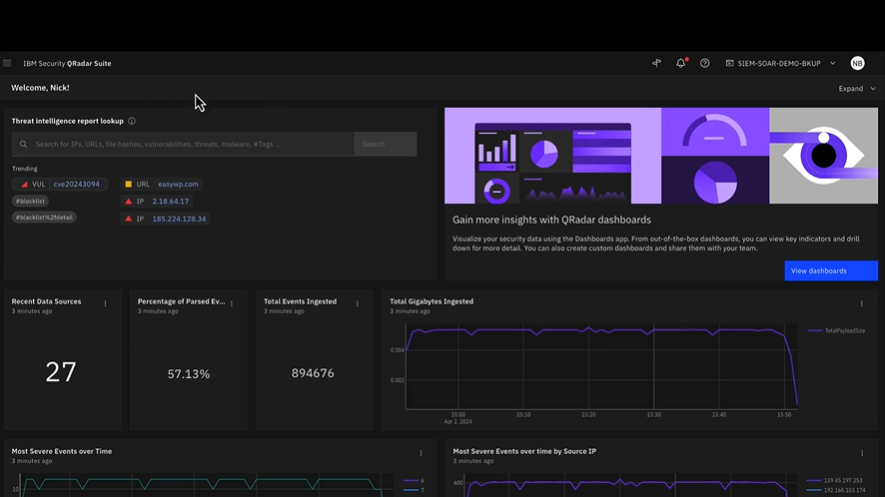Expand the welcome banner via Expand
Screen dimensions: 885x497
pyautogui.click(x=857, y=89)
